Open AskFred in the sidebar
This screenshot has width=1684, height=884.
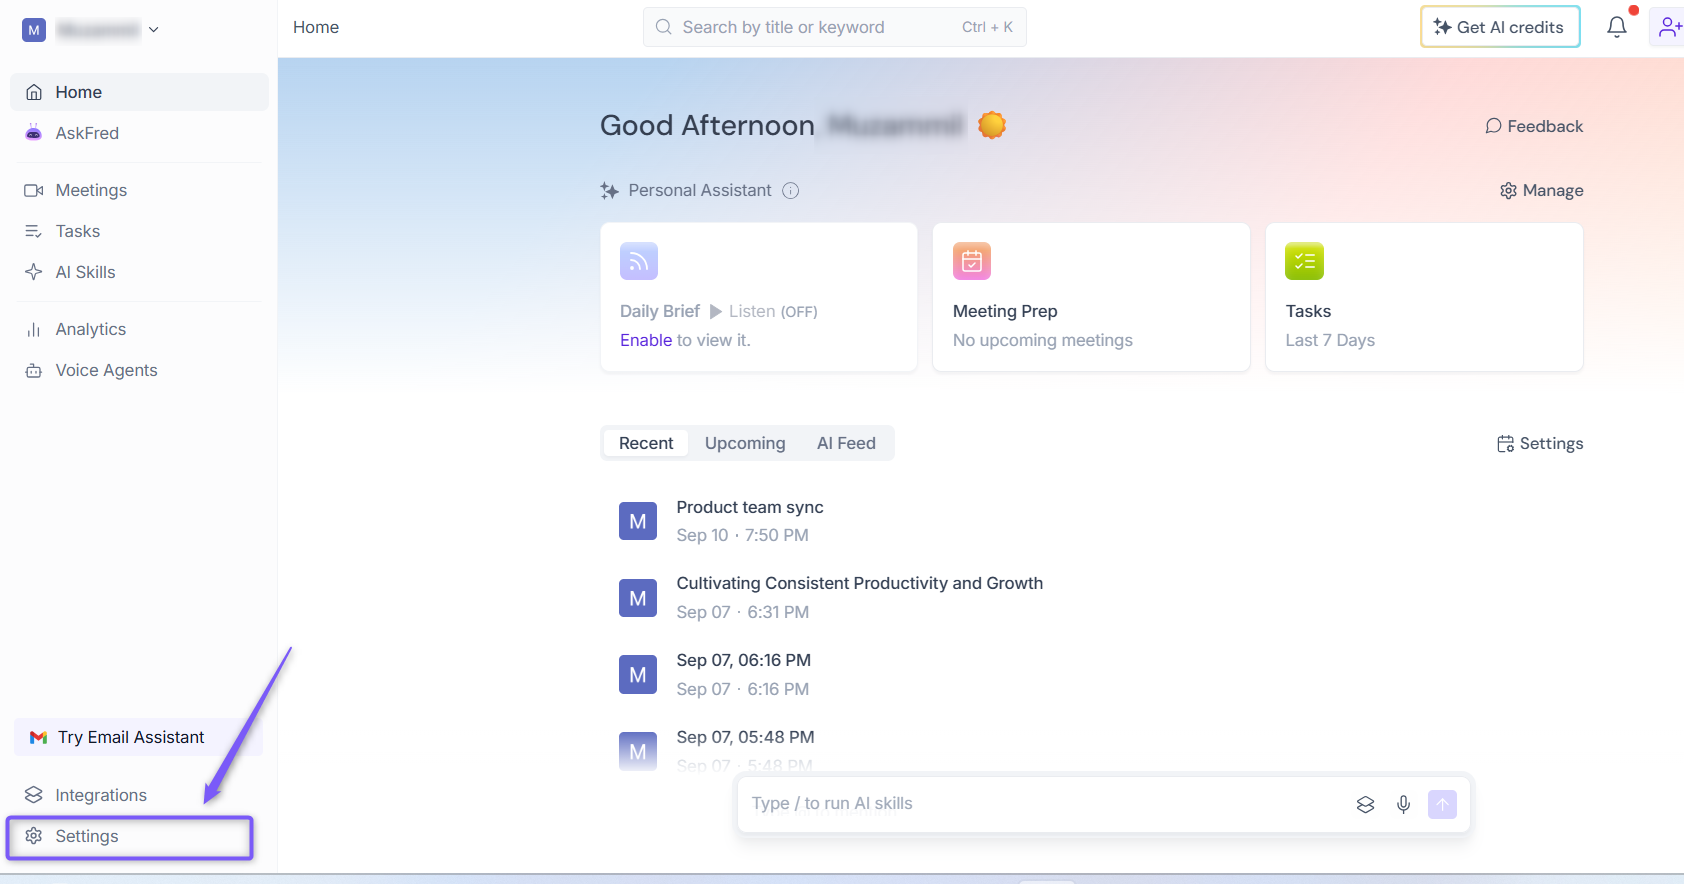pyautogui.click(x=139, y=133)
